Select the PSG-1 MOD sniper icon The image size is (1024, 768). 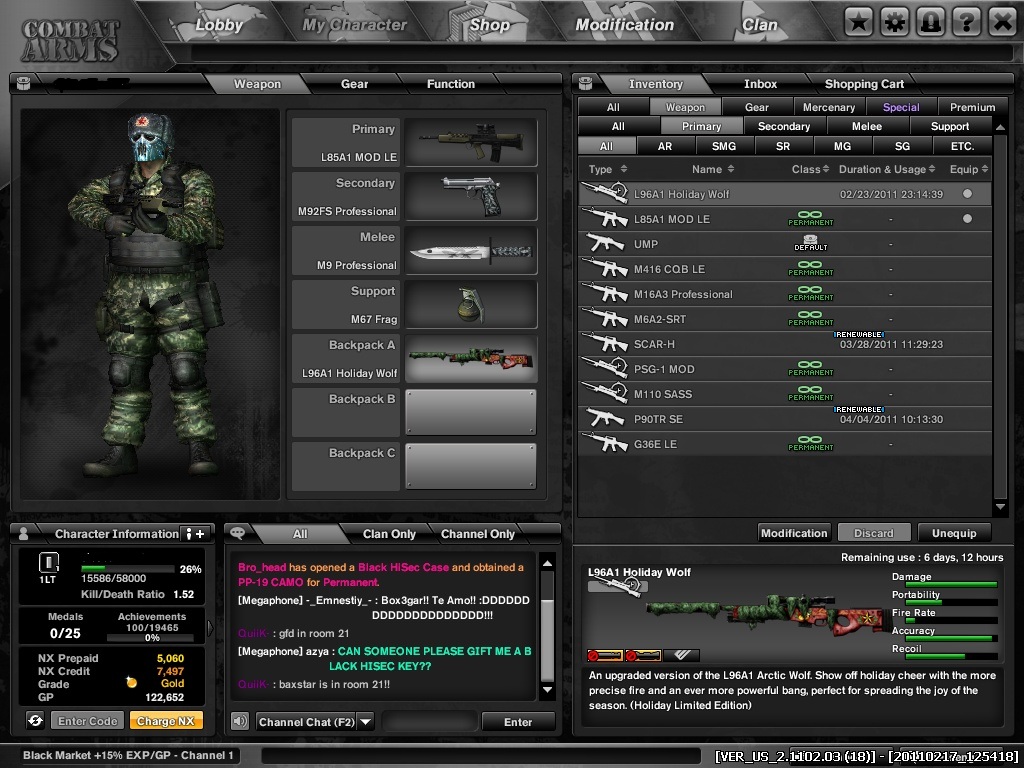coord(605,368)
